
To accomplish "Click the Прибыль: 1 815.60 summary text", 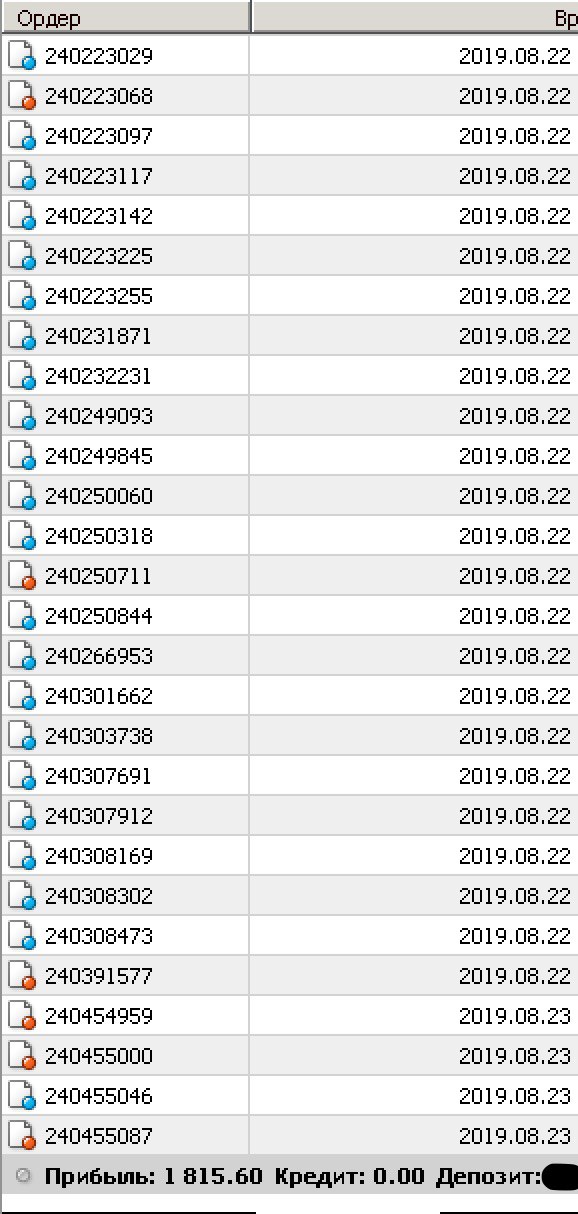I will pos(154,1177).
